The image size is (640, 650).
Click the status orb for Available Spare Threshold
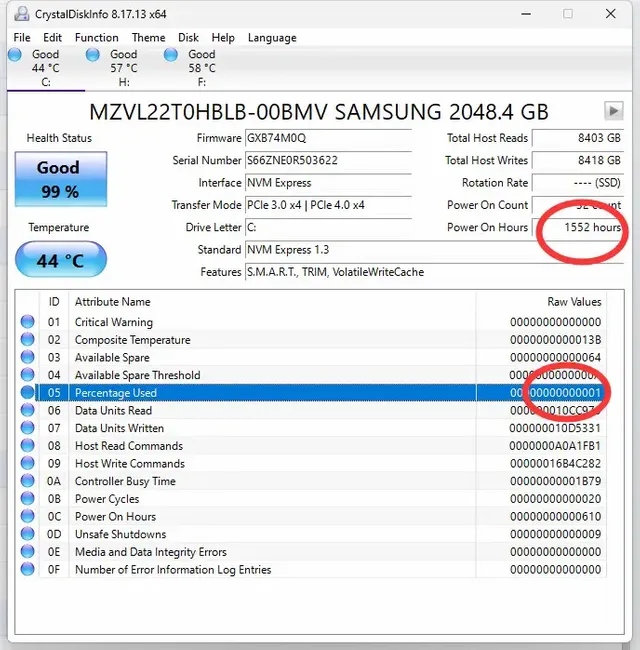pyautogui.click(x=27, y=375)
